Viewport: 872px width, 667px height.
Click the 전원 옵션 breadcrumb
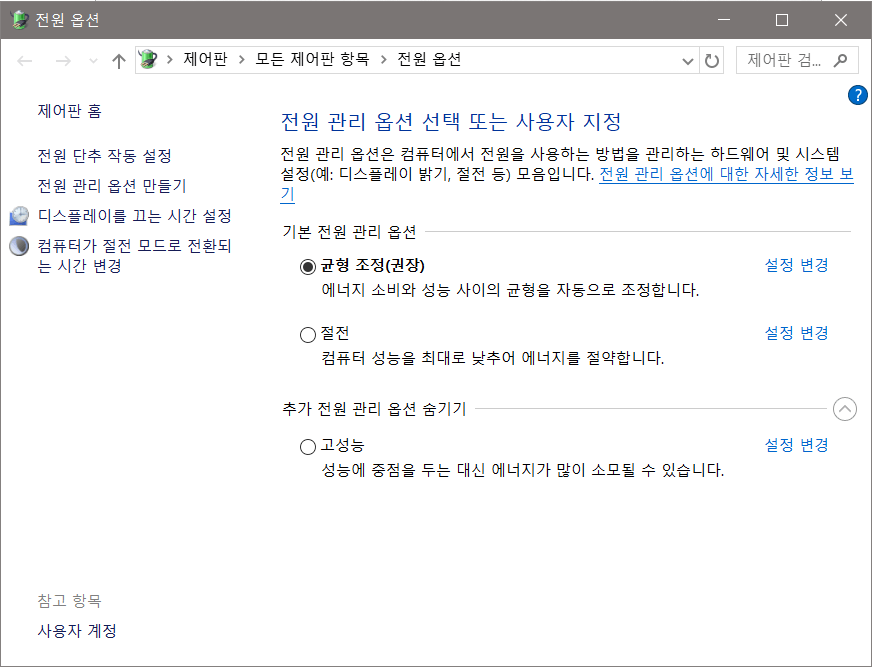429,59
